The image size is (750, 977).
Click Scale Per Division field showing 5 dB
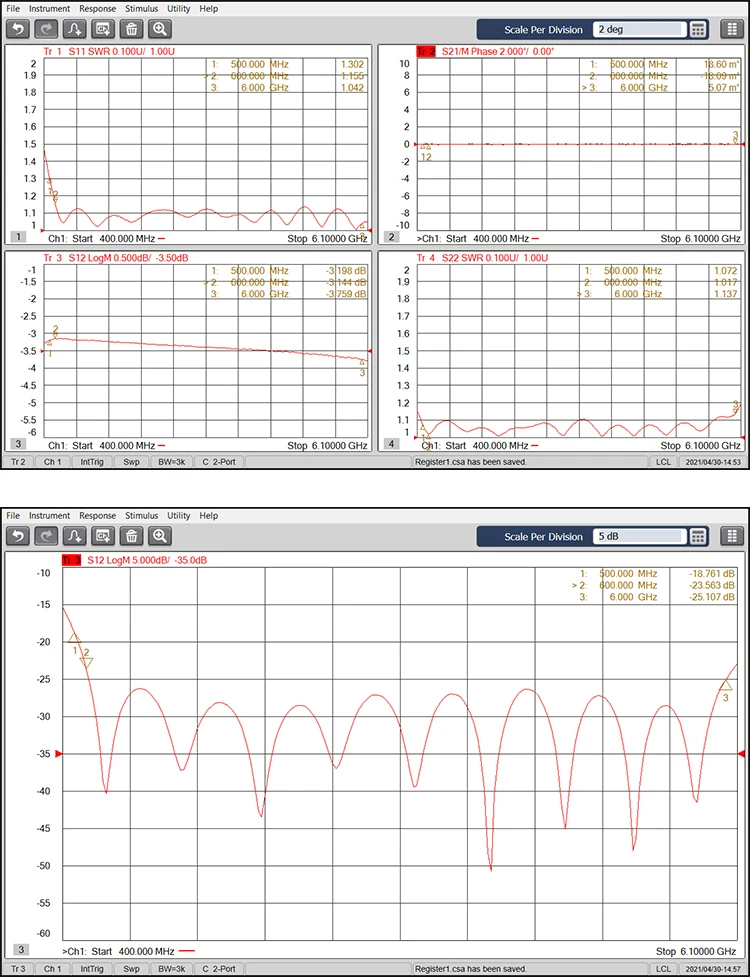(639, 536)
